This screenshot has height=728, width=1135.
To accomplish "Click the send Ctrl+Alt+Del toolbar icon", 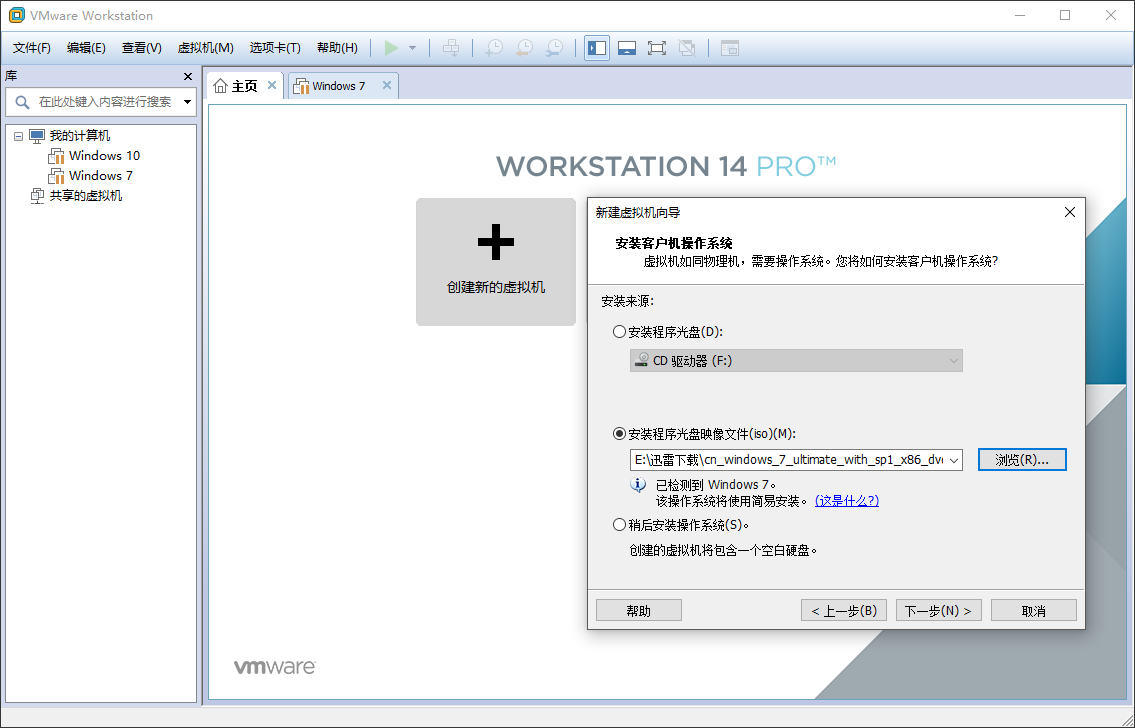I will point(451,48).
